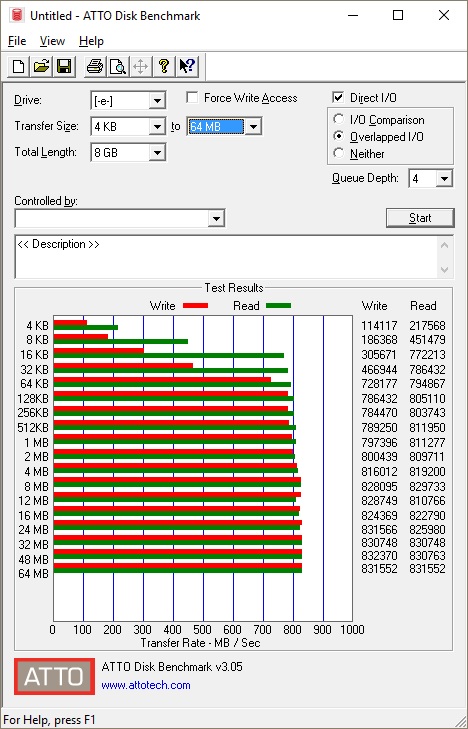Start the benchmark with Start button
Image resolution: width=468 pixels, height=729 pixels.
click(x=420, y=218)
